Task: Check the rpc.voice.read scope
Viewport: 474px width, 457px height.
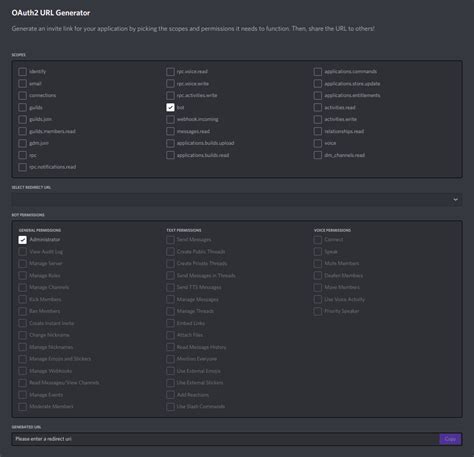Action: coord(170,72)
